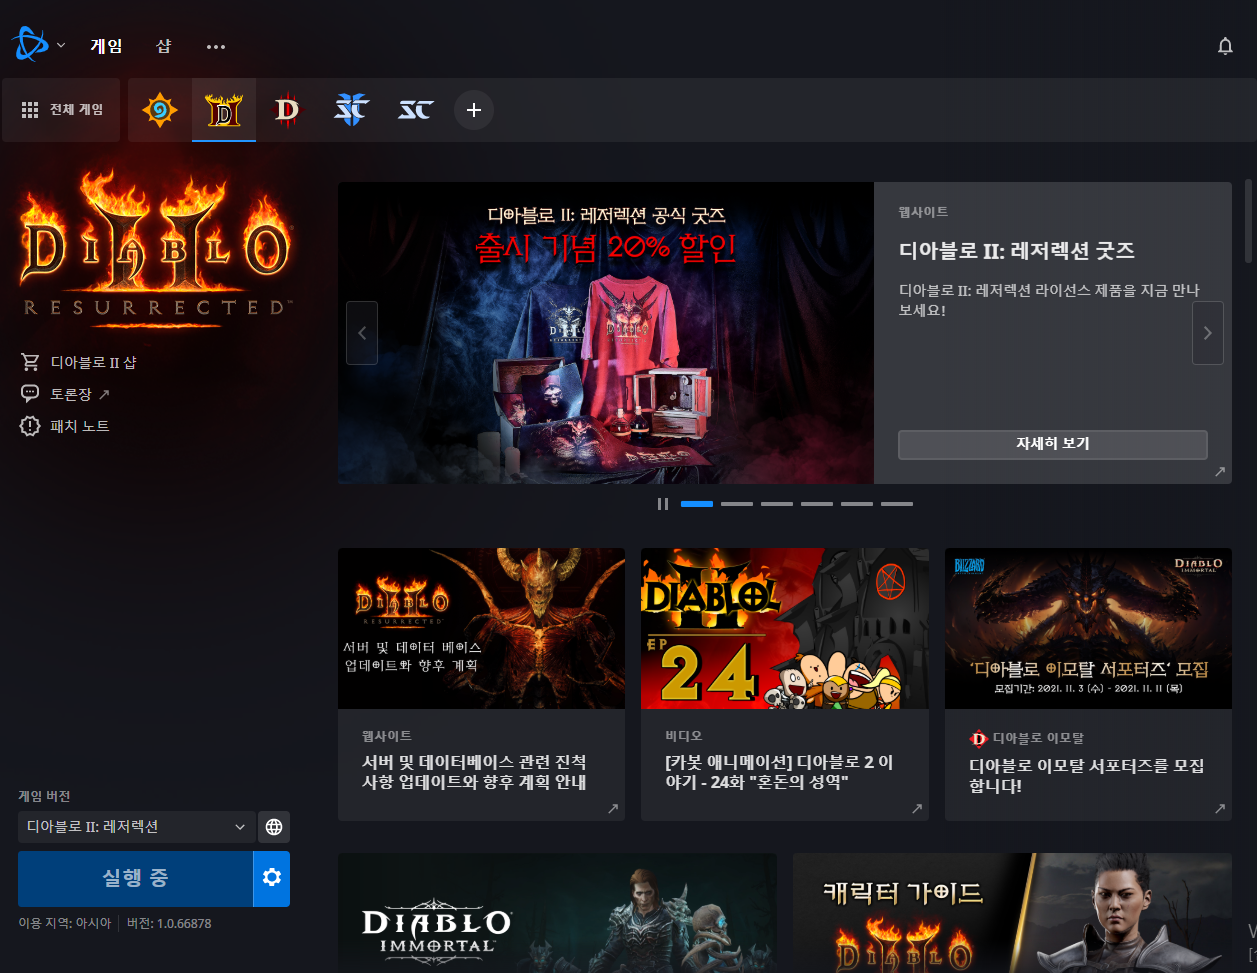Click the 실행 중 play button
This screenshot has width=1257, height=973.
[x=135, y=879]
